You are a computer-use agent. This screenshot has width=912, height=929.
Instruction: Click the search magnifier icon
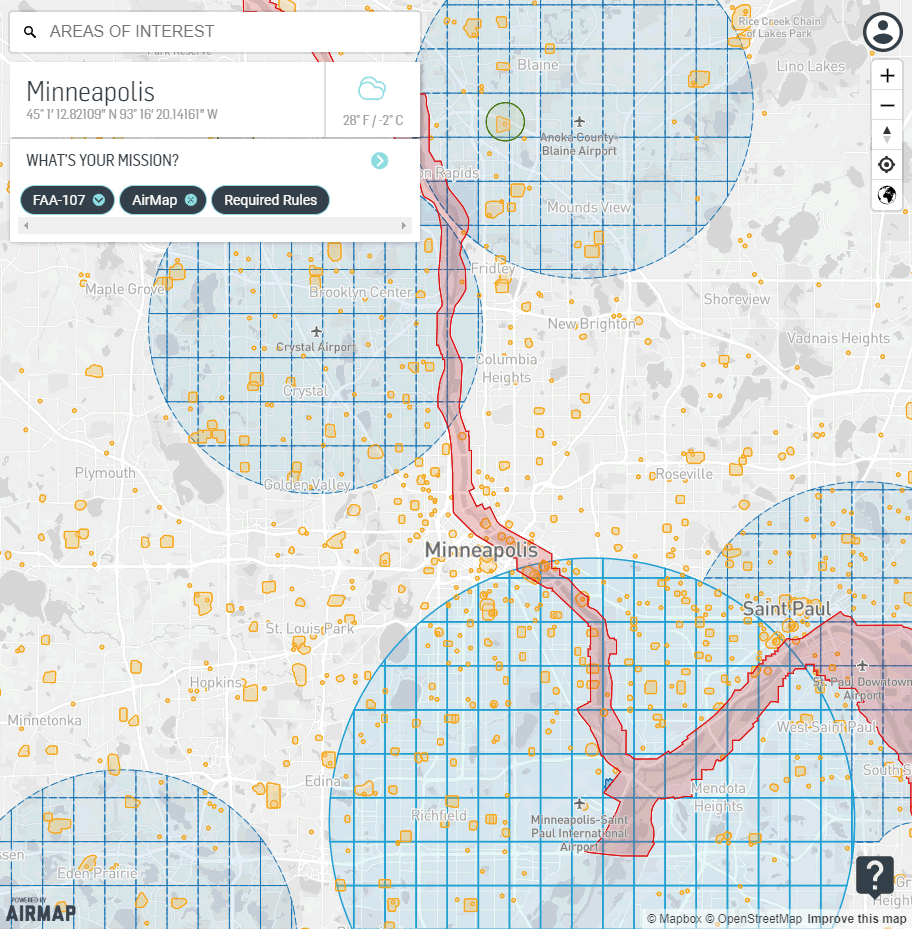[x=30, y=32]
